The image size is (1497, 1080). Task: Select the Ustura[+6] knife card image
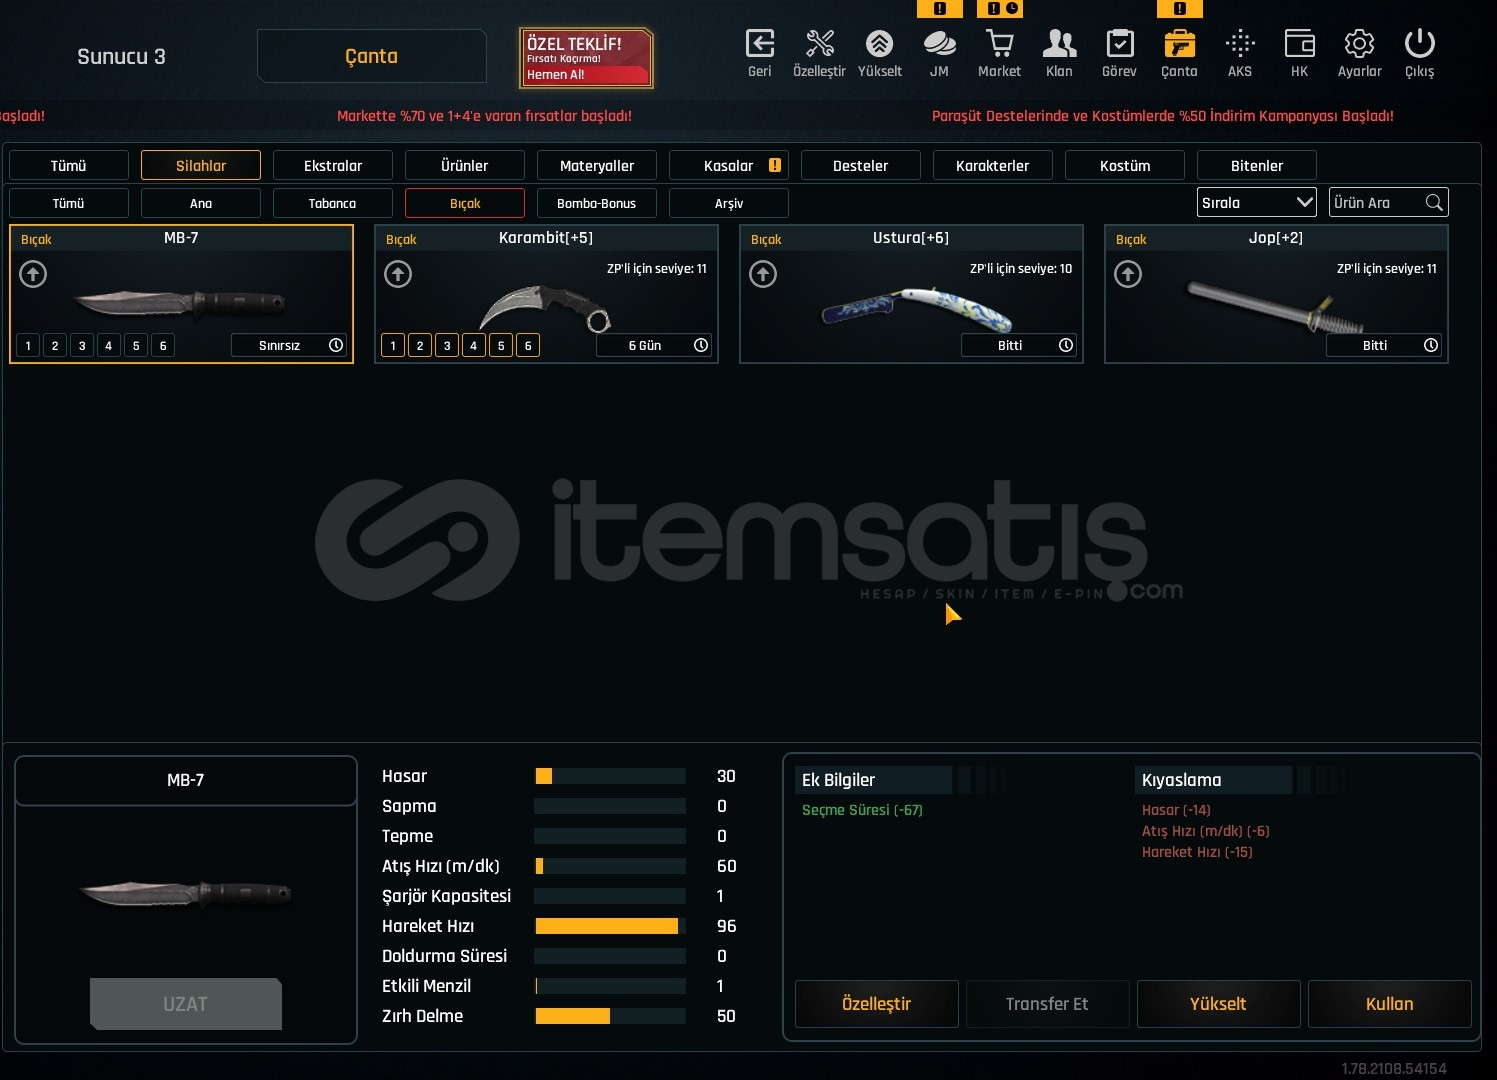[917, 310]
